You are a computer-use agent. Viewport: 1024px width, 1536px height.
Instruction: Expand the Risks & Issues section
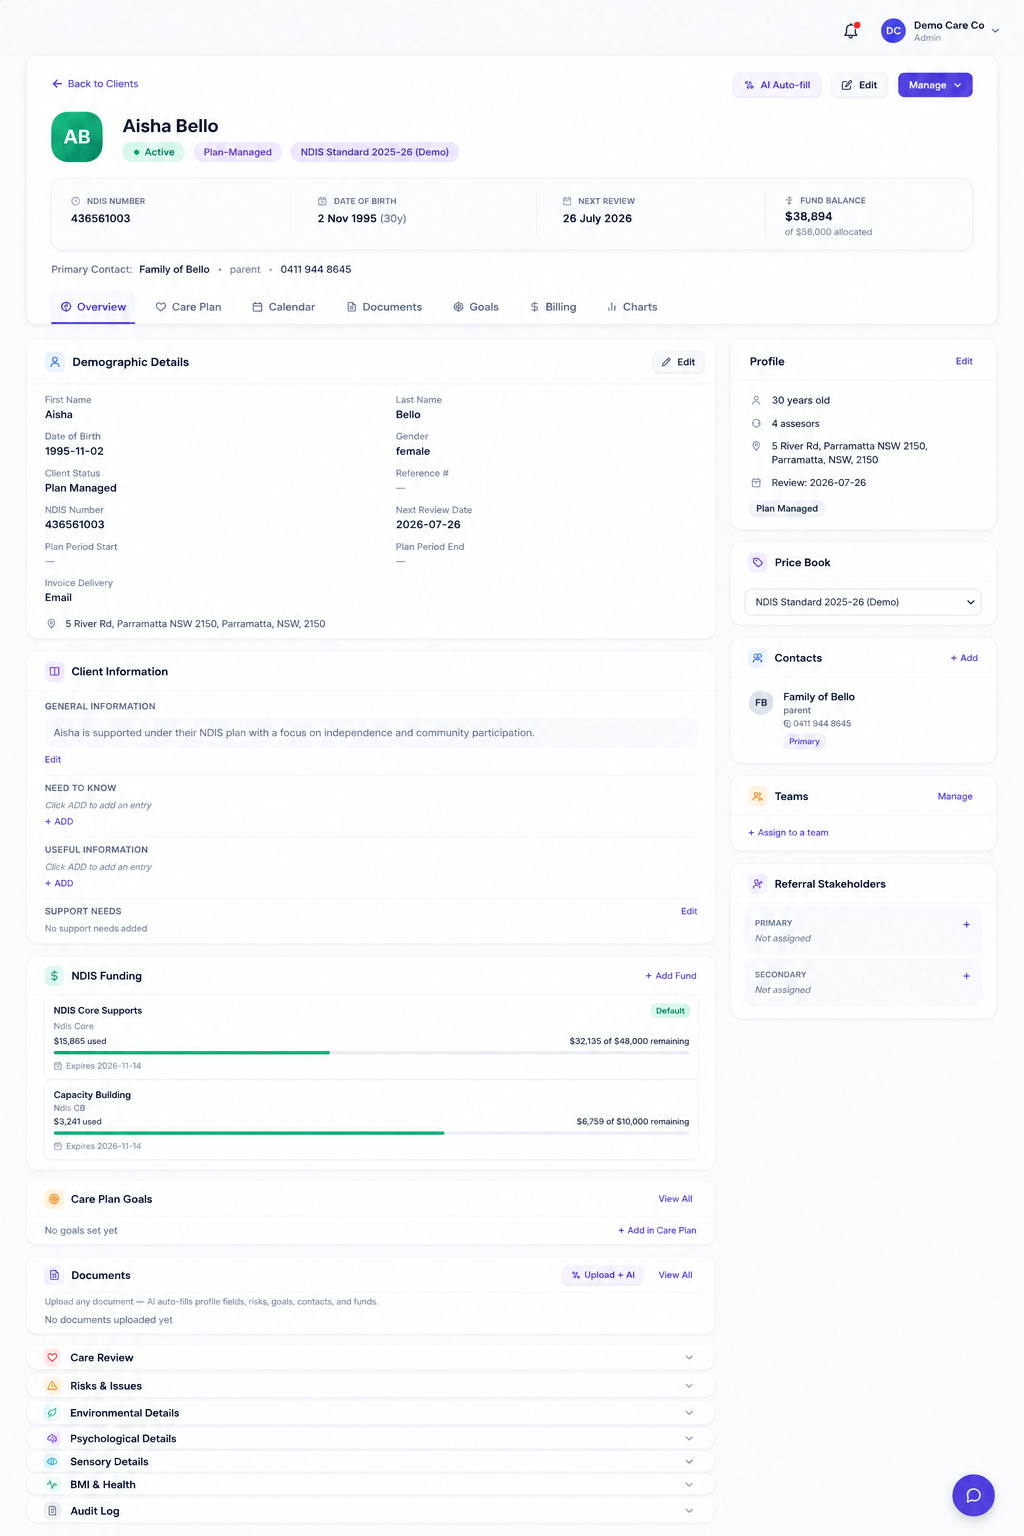(689, 1386)
